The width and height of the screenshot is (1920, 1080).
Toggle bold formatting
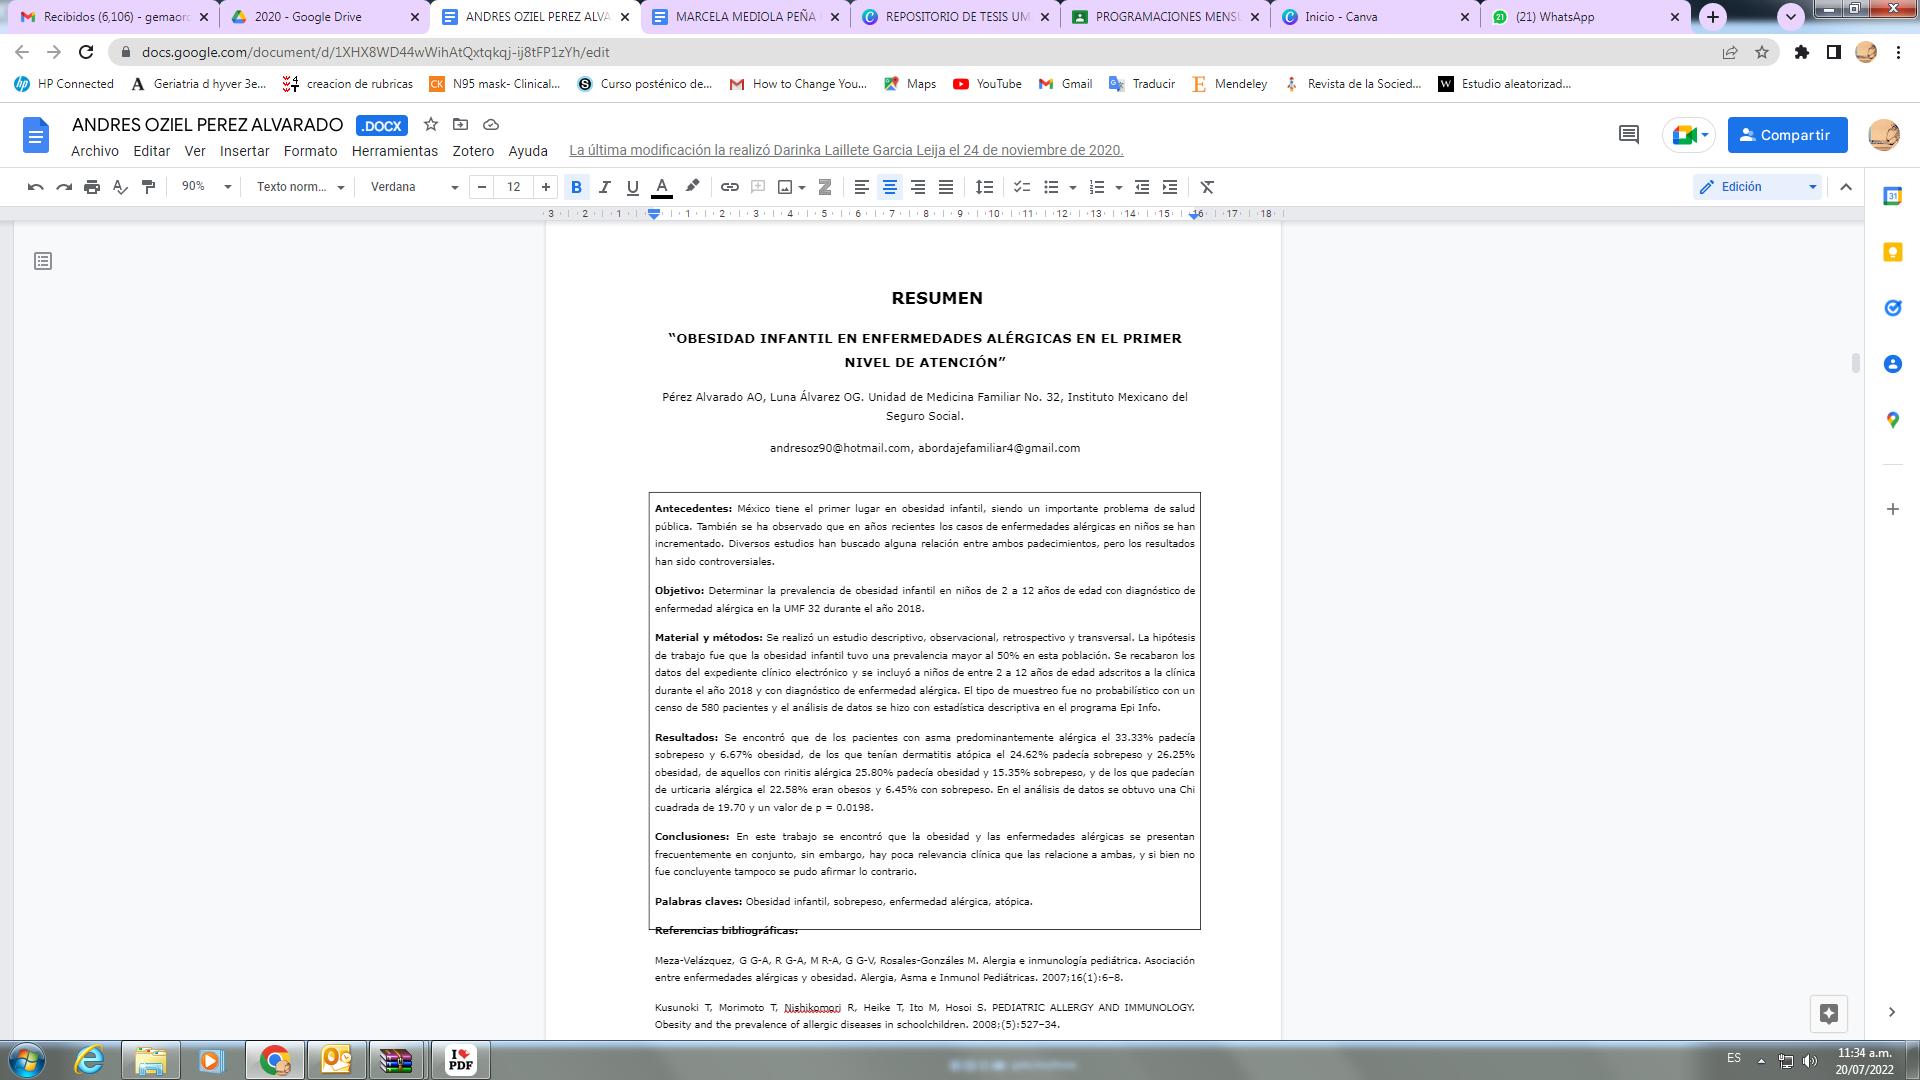point(576,187)
